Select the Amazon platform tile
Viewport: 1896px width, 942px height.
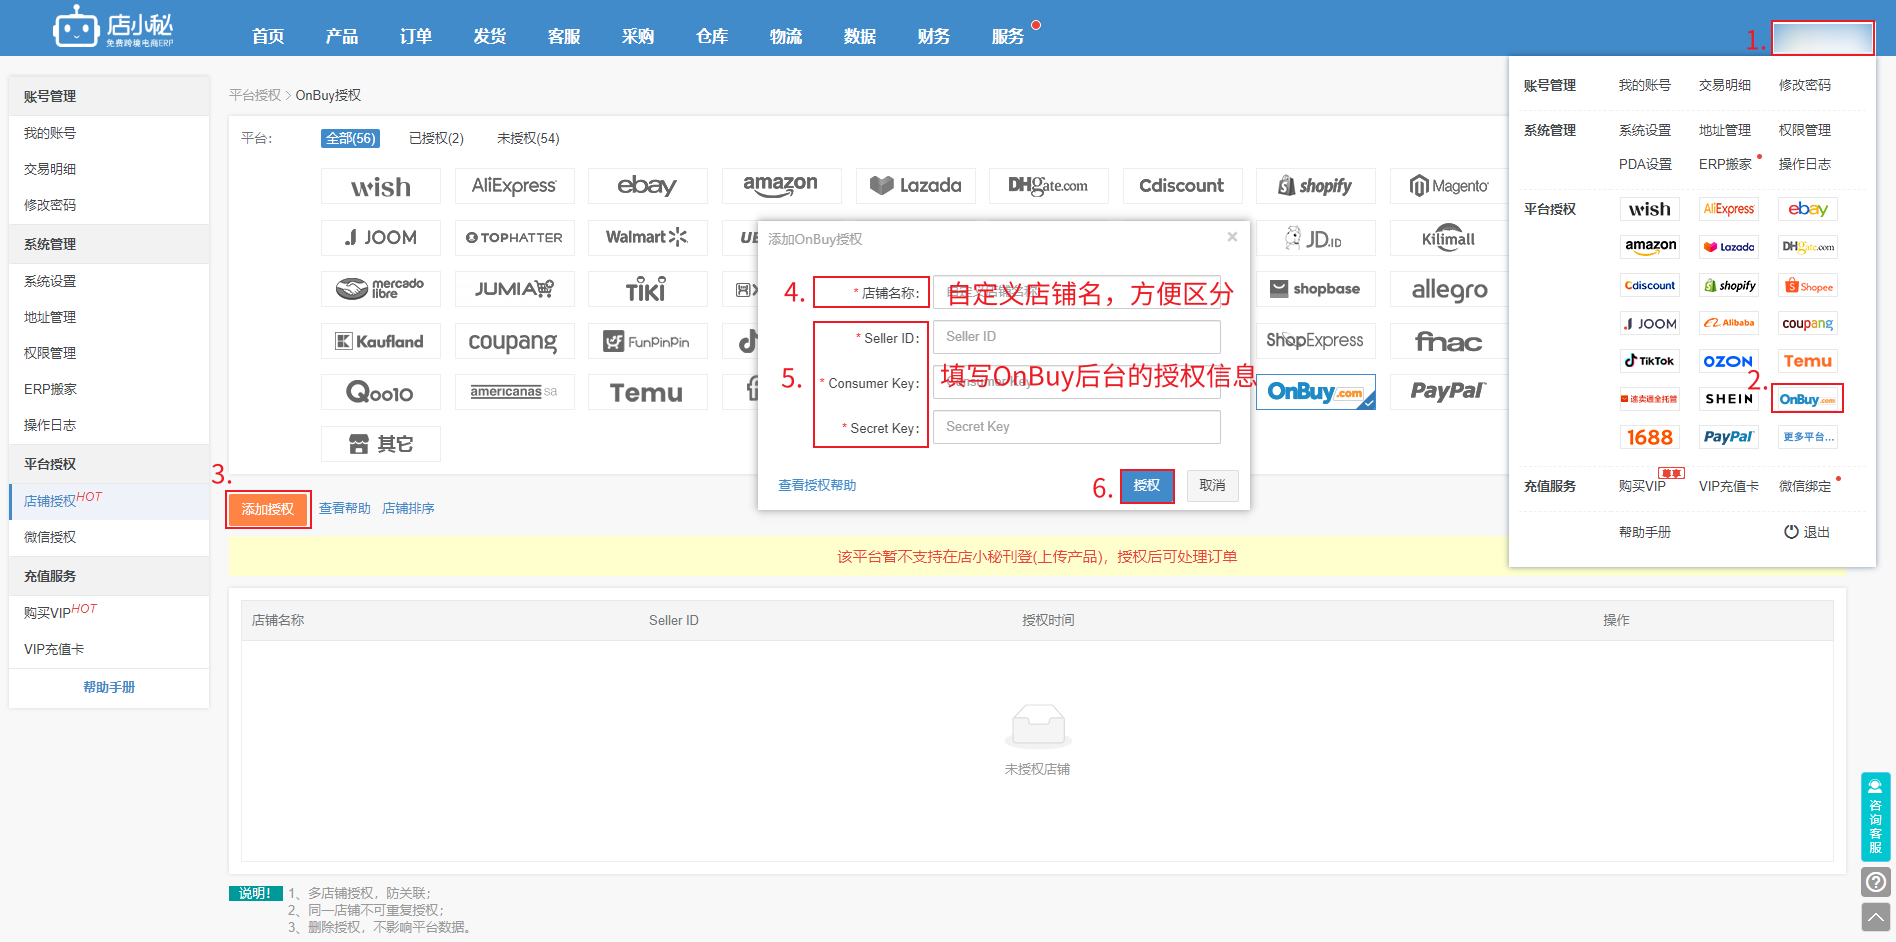click(x=781, y=186)
